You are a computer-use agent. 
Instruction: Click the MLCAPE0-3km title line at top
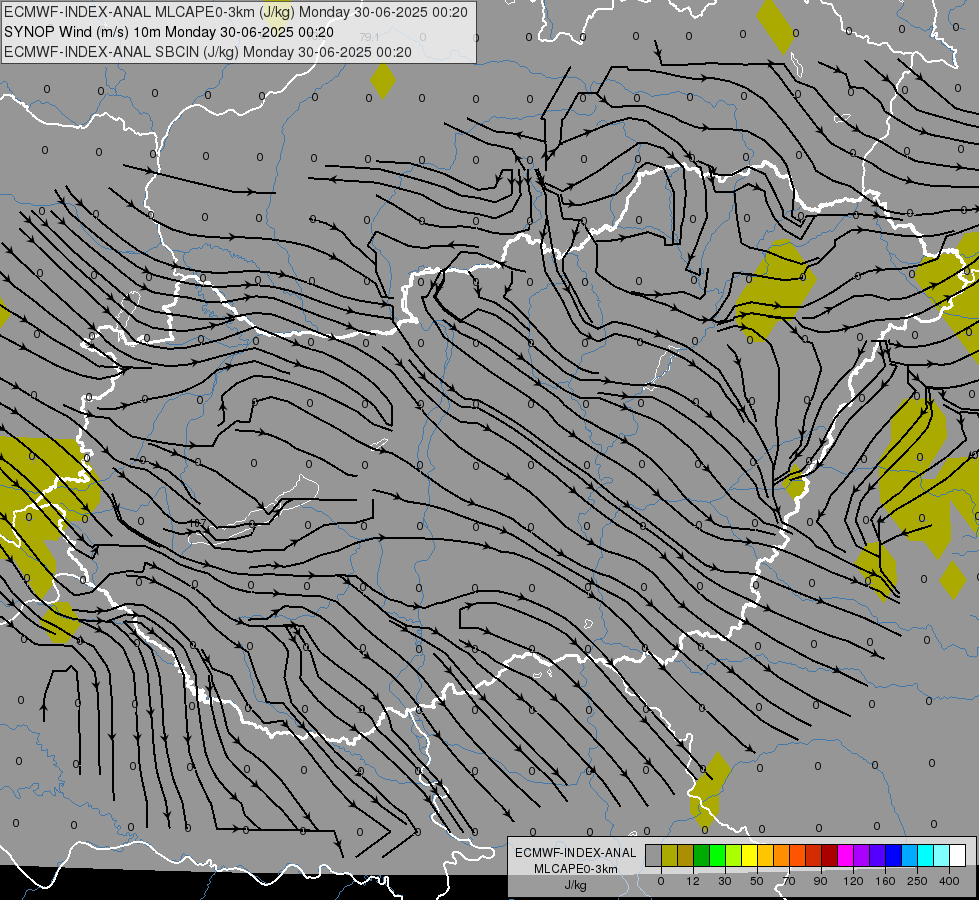tap(235, 12)
